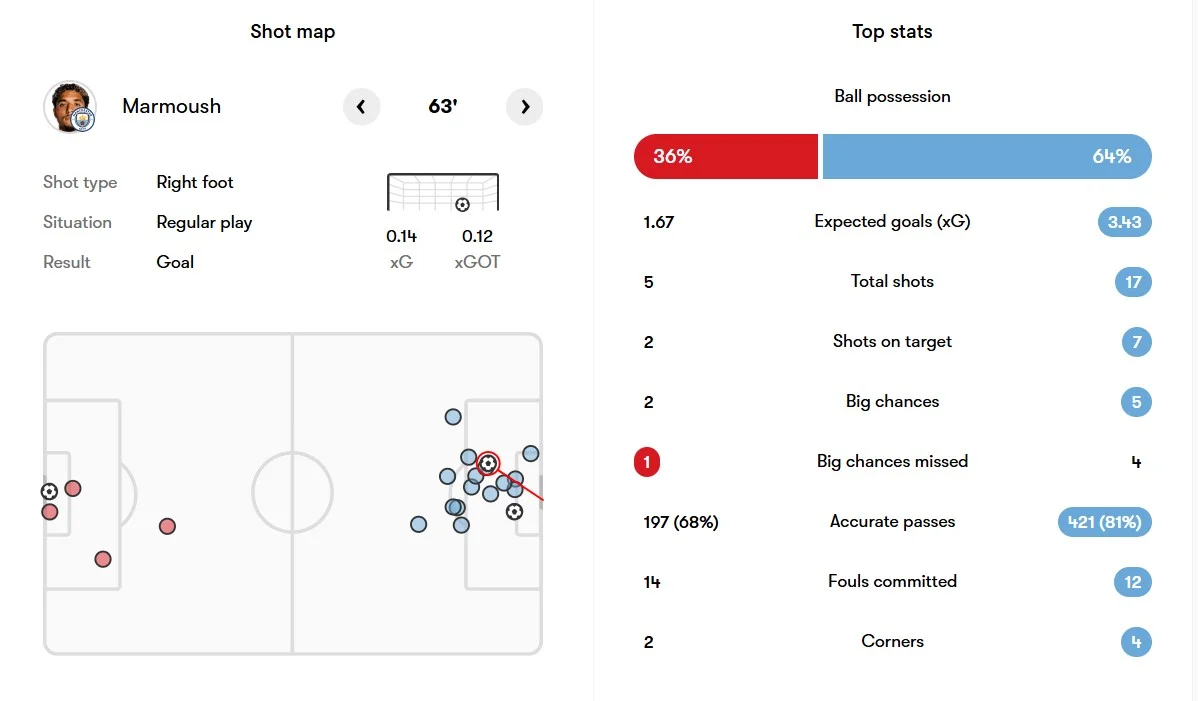Click the red 36% possession segment
Screen dimensions: 1198x701
tap(725, 157)
